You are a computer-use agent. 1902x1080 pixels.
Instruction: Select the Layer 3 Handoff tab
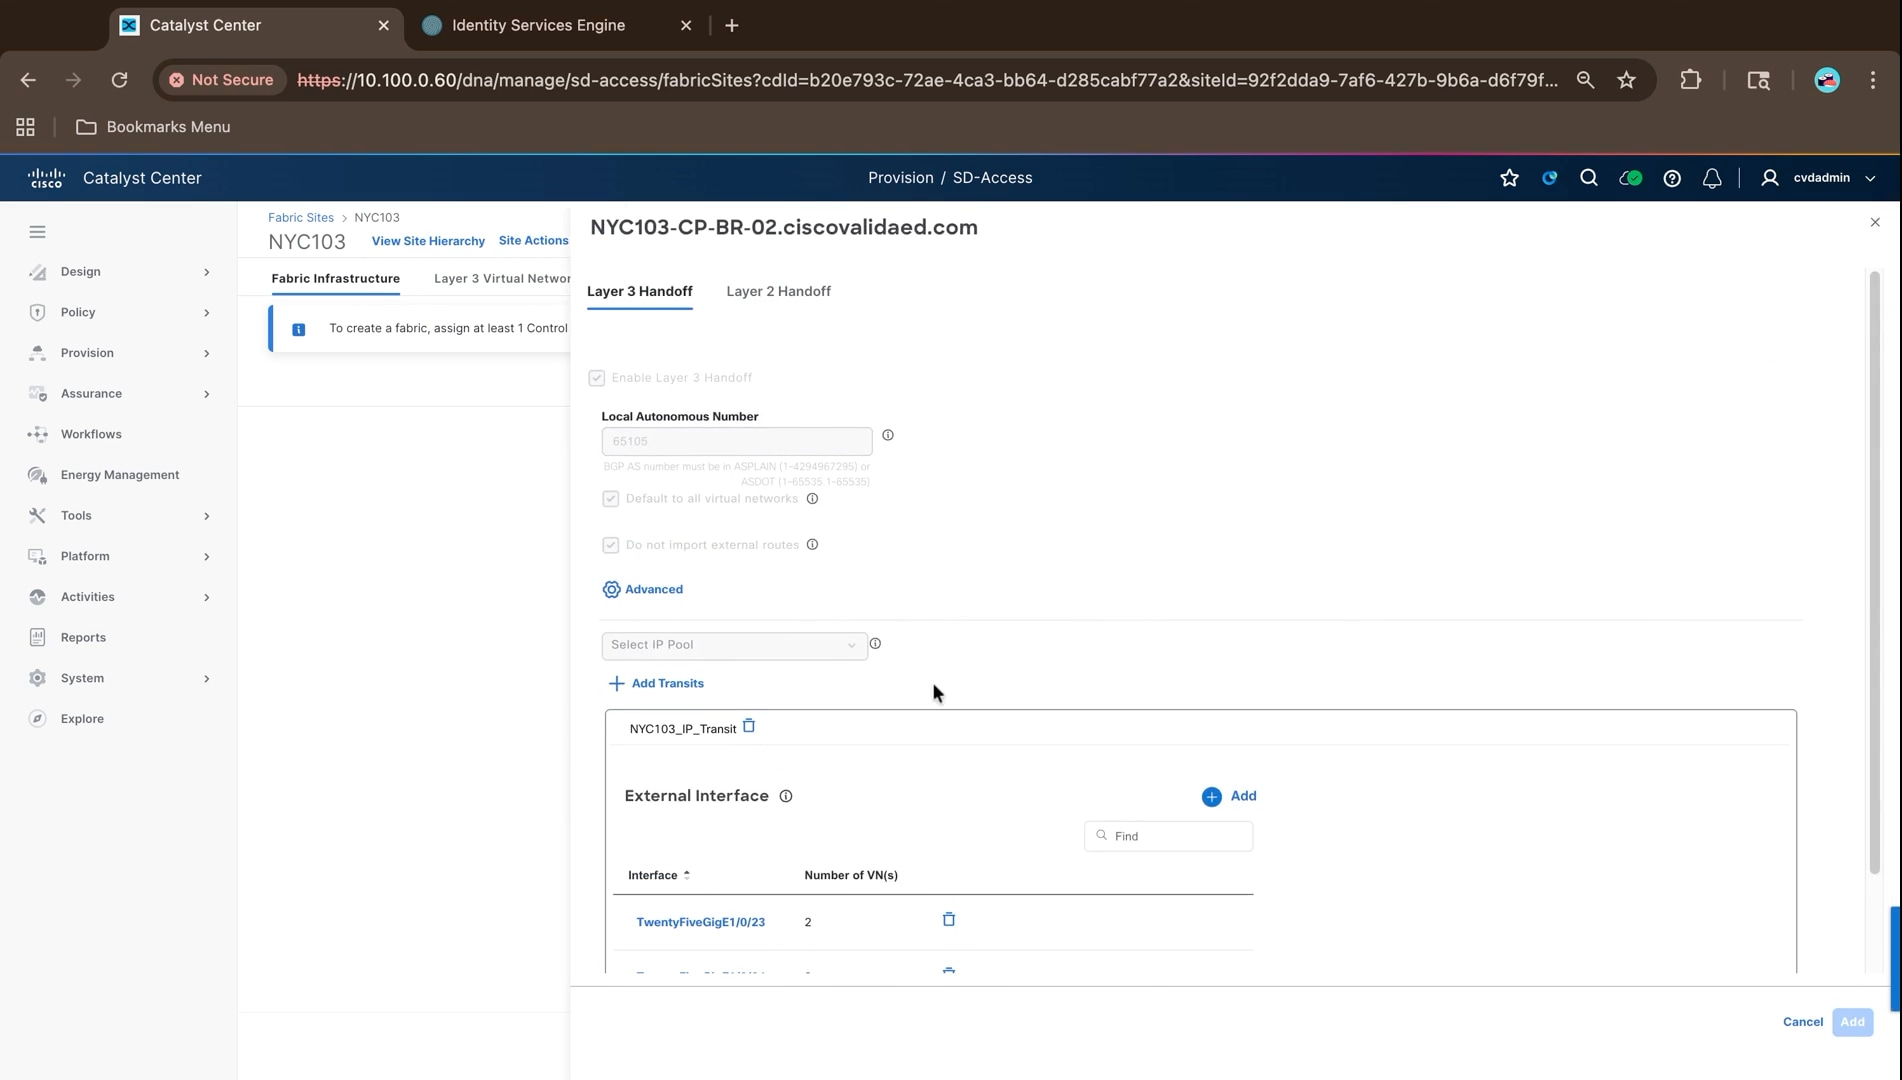[x=640, y=291]
